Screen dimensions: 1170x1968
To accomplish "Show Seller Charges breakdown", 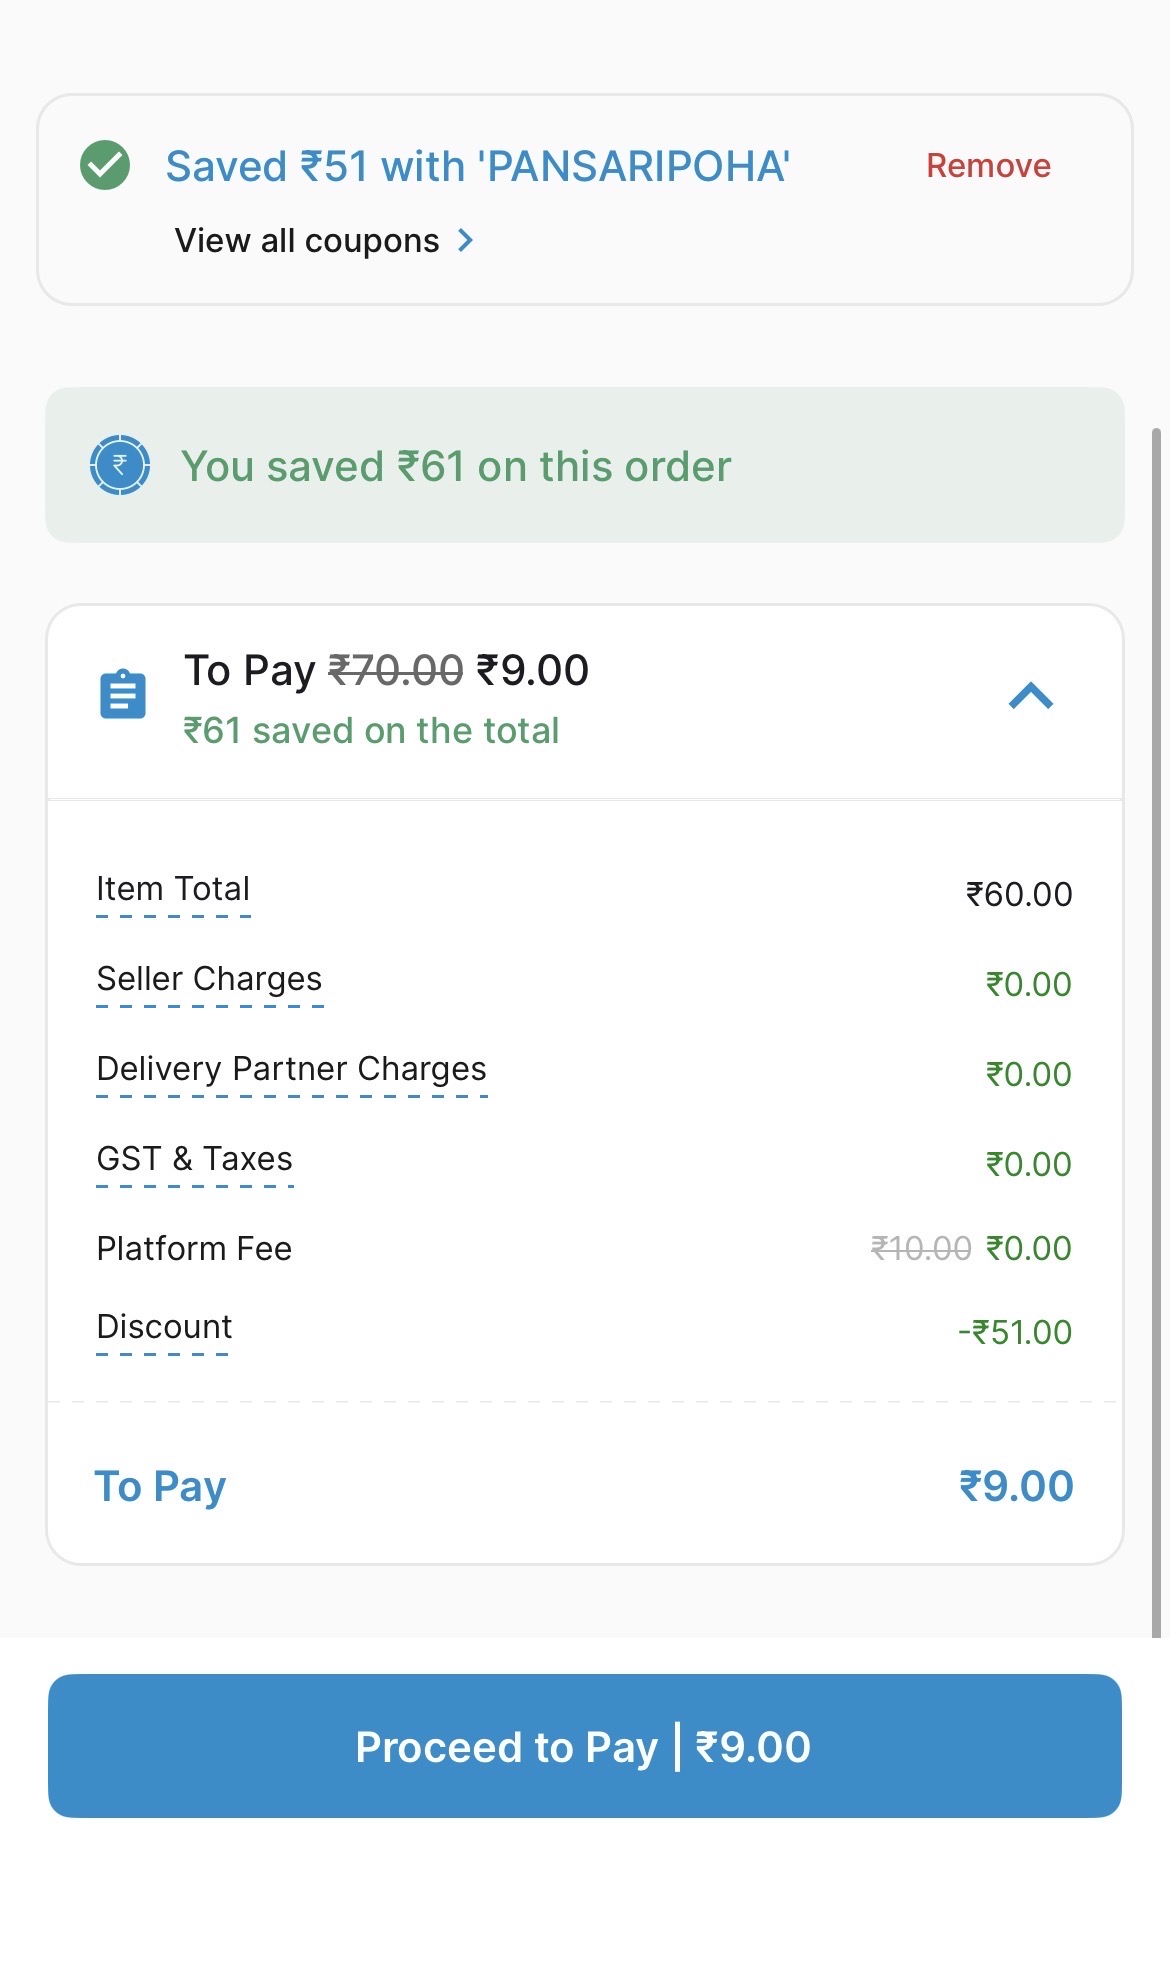I will point(209,979).
